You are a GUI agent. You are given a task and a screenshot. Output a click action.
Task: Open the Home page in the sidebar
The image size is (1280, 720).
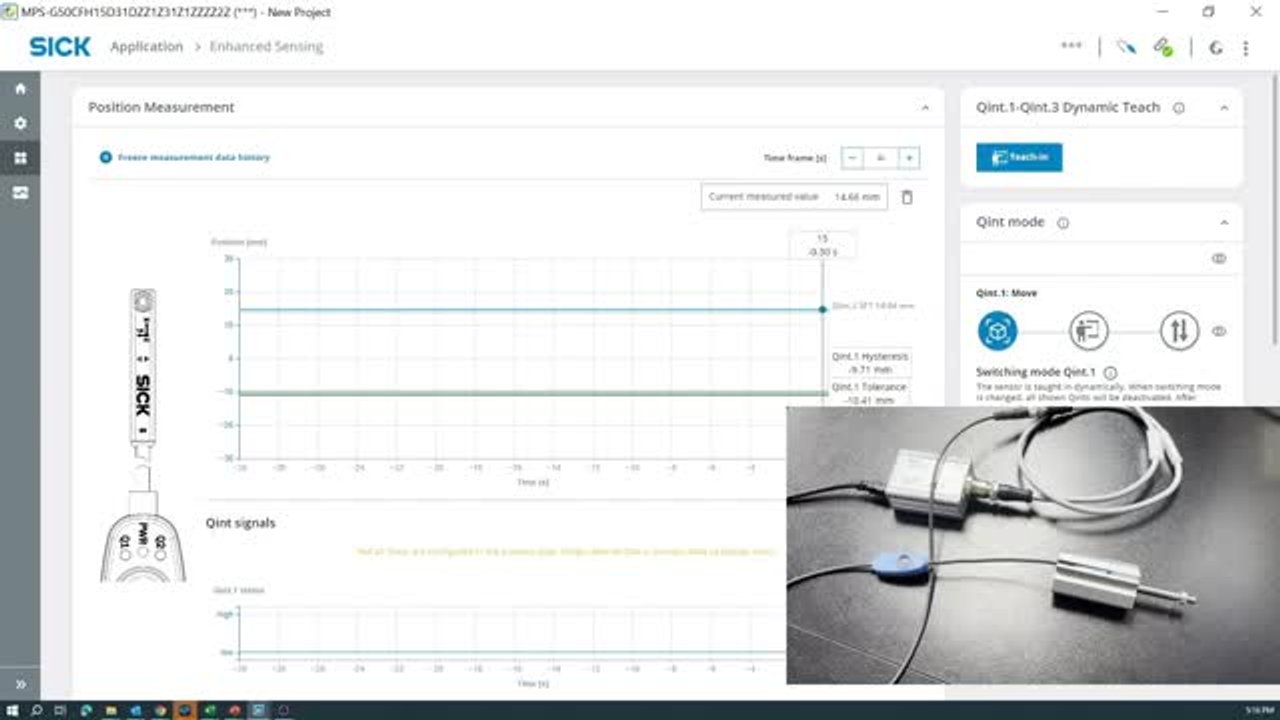[x=20, y=89]
